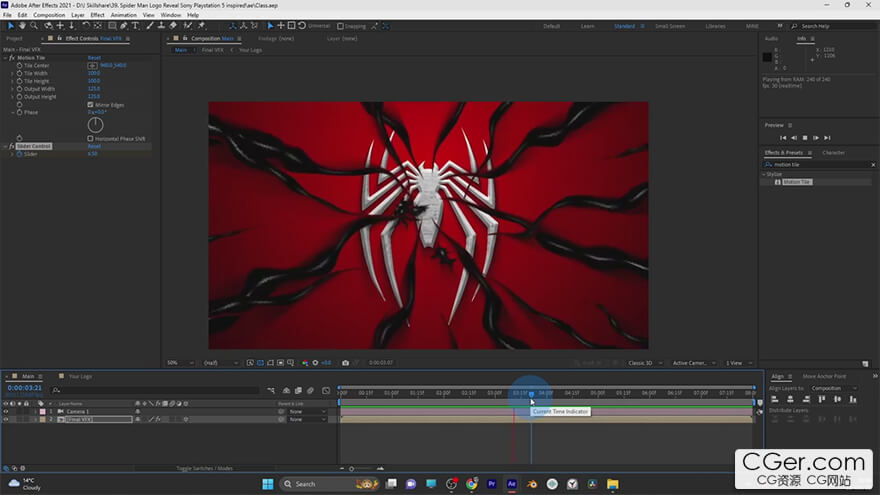This screenshot has height=495, width=880.
Task: Select the Rectangle shape tool
Action: click(112, 26)
